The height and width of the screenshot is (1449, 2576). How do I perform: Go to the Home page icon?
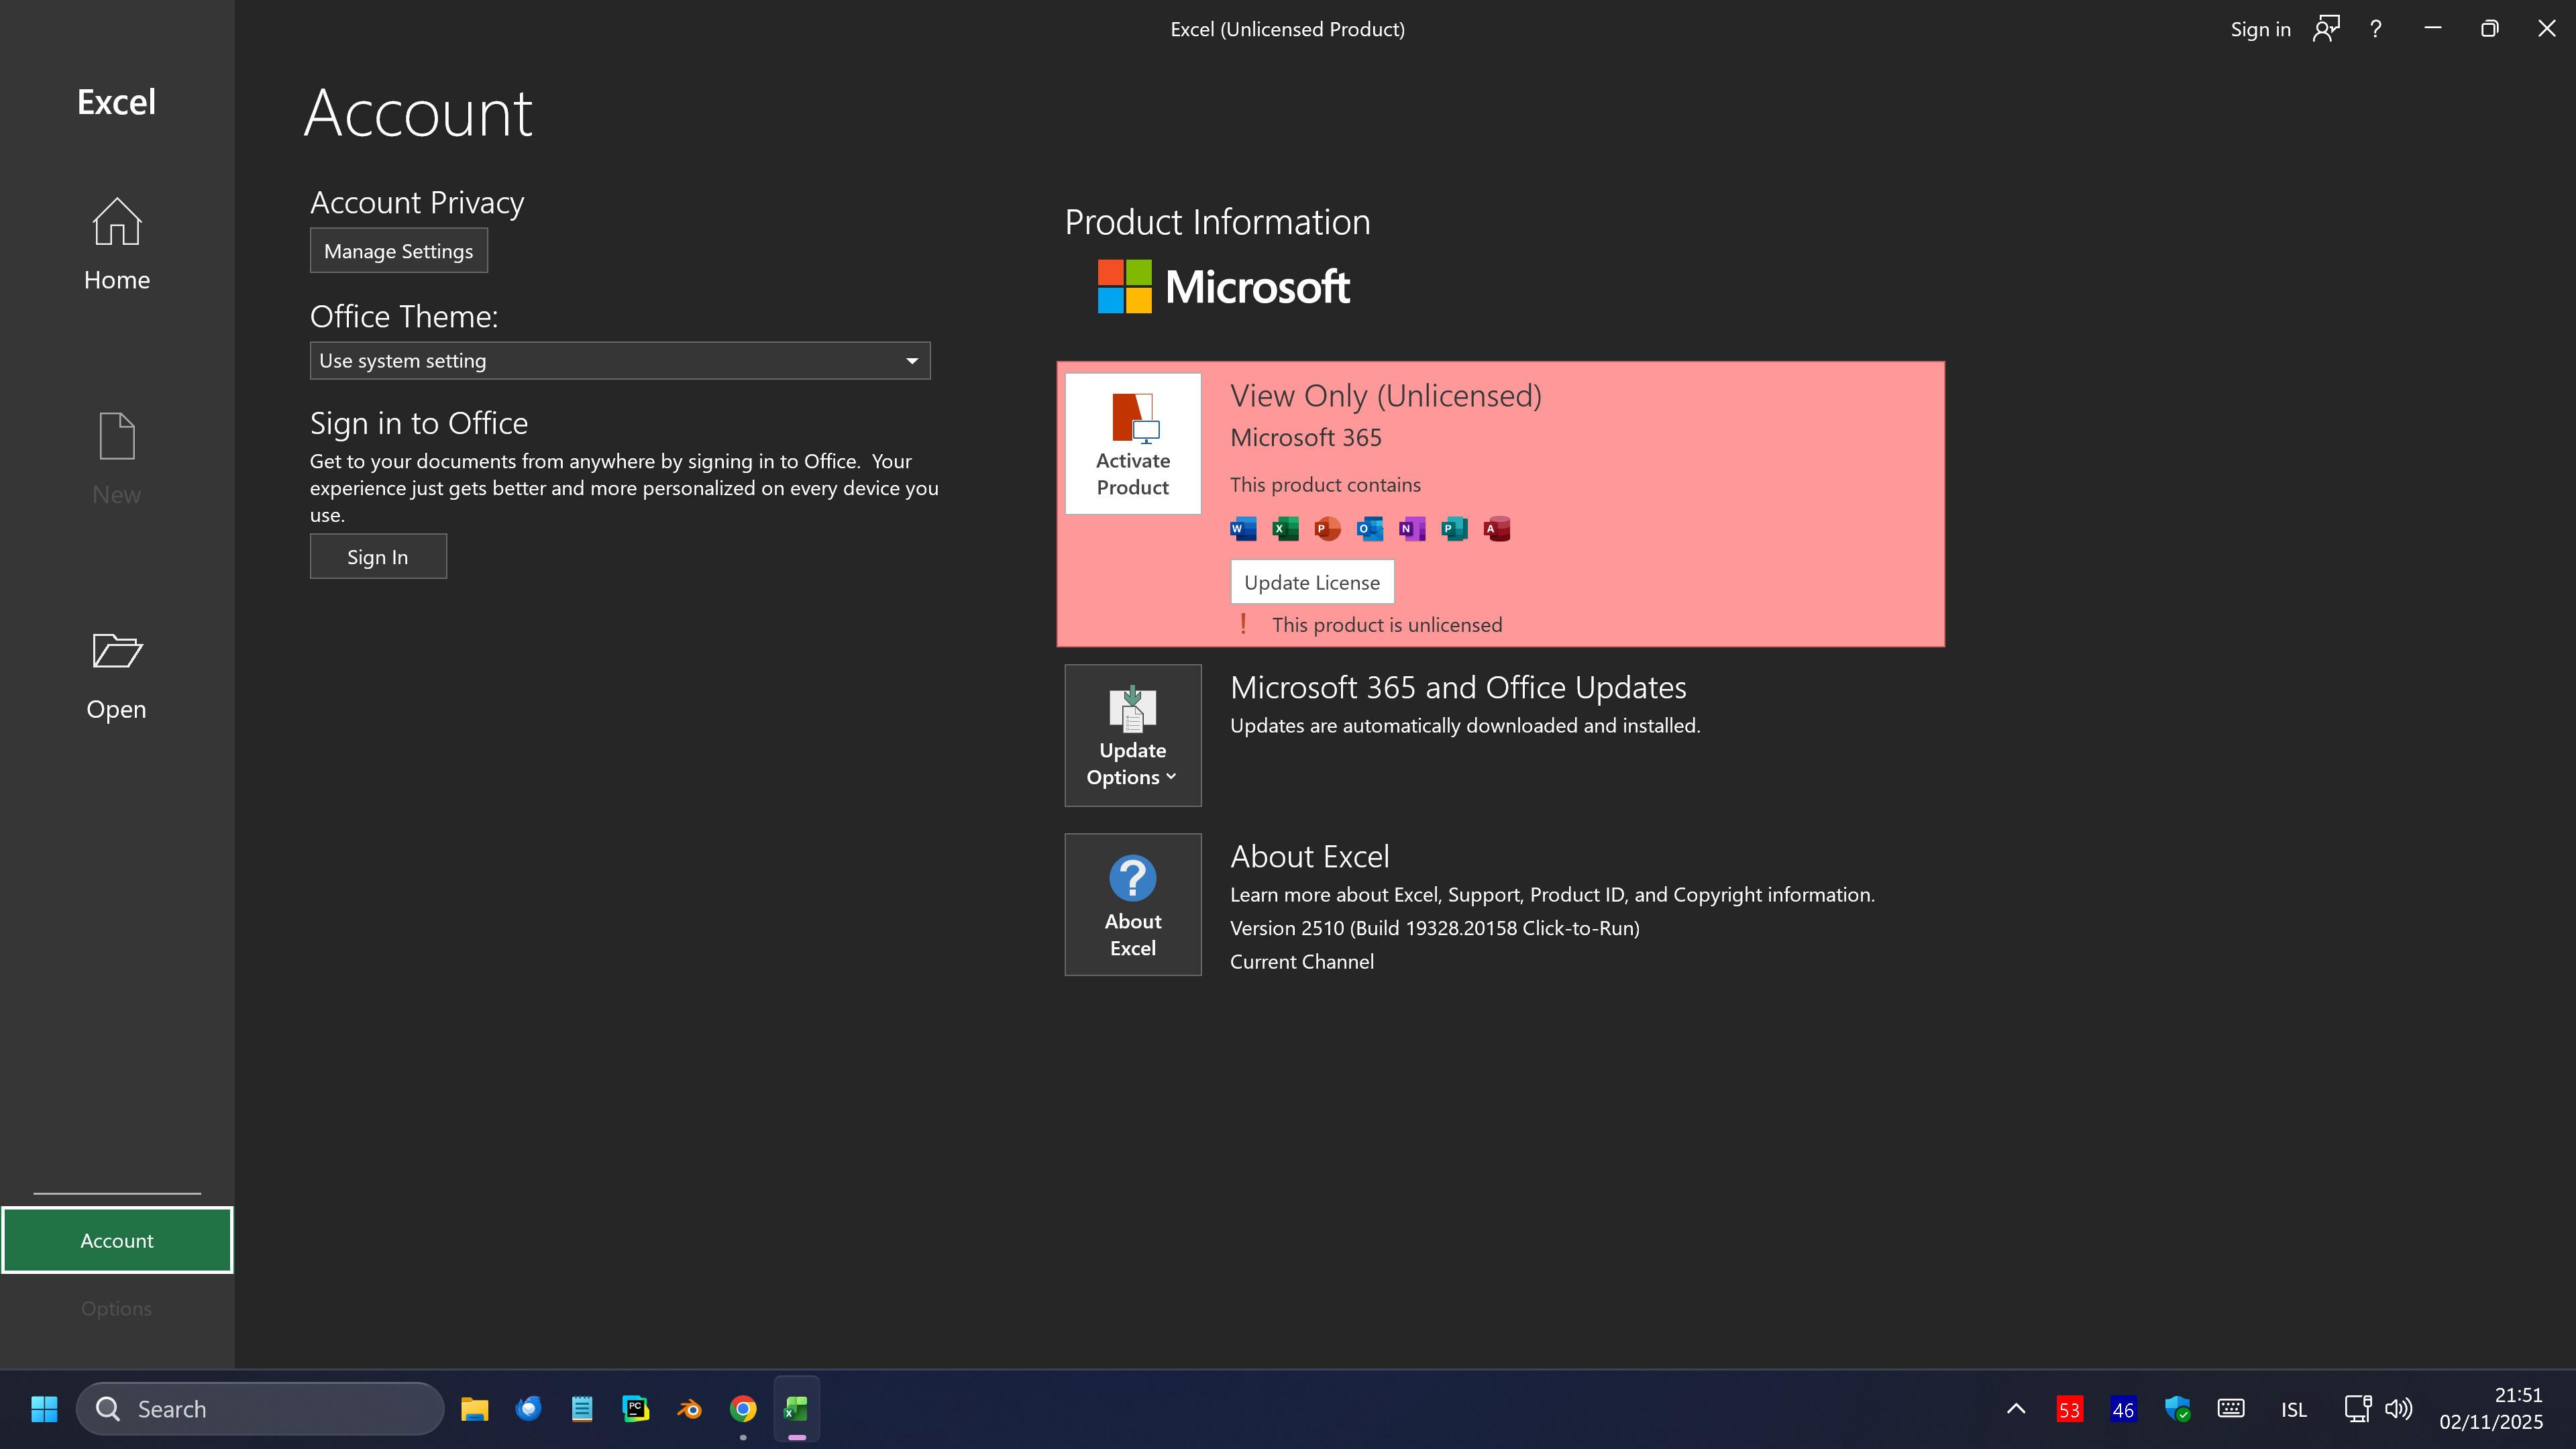117,221
